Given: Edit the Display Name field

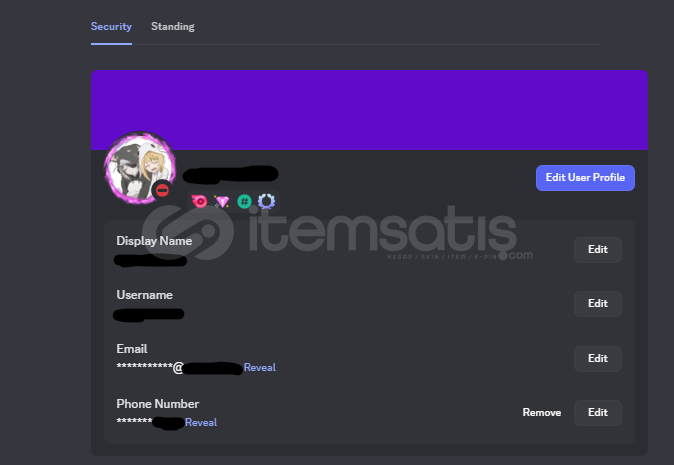Looking at the screenshot, I should coord(597,249).
